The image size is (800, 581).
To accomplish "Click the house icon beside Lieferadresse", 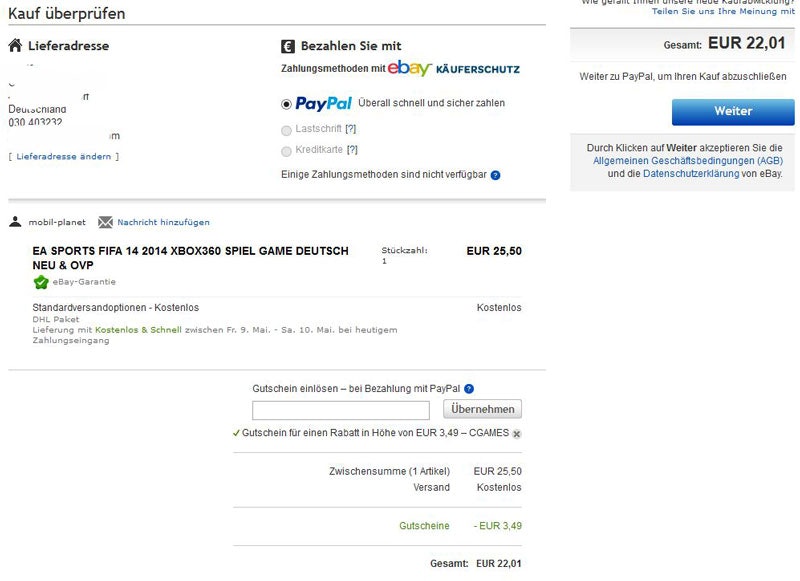I will [x=14, y=45].
